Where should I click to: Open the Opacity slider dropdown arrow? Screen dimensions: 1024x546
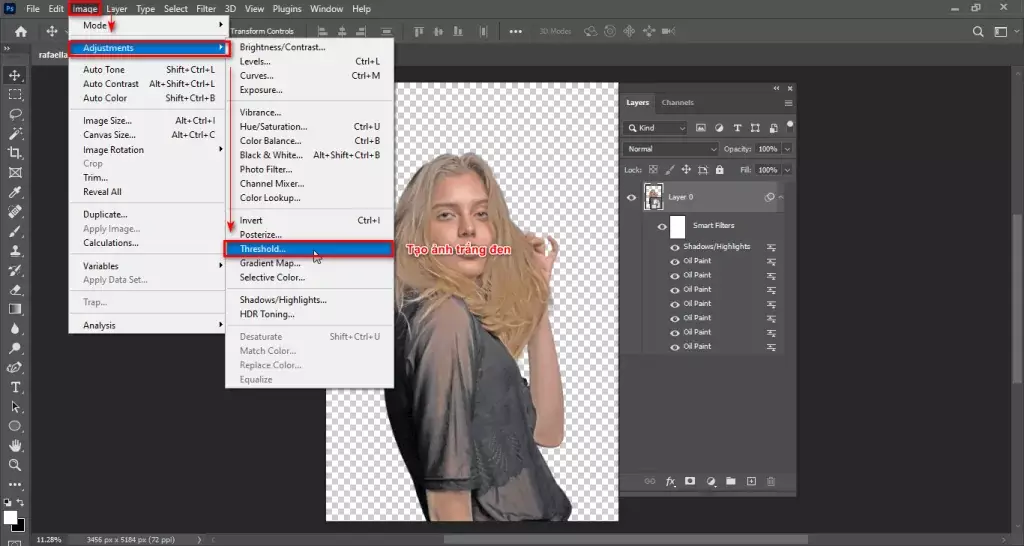(x=787, y=149)
